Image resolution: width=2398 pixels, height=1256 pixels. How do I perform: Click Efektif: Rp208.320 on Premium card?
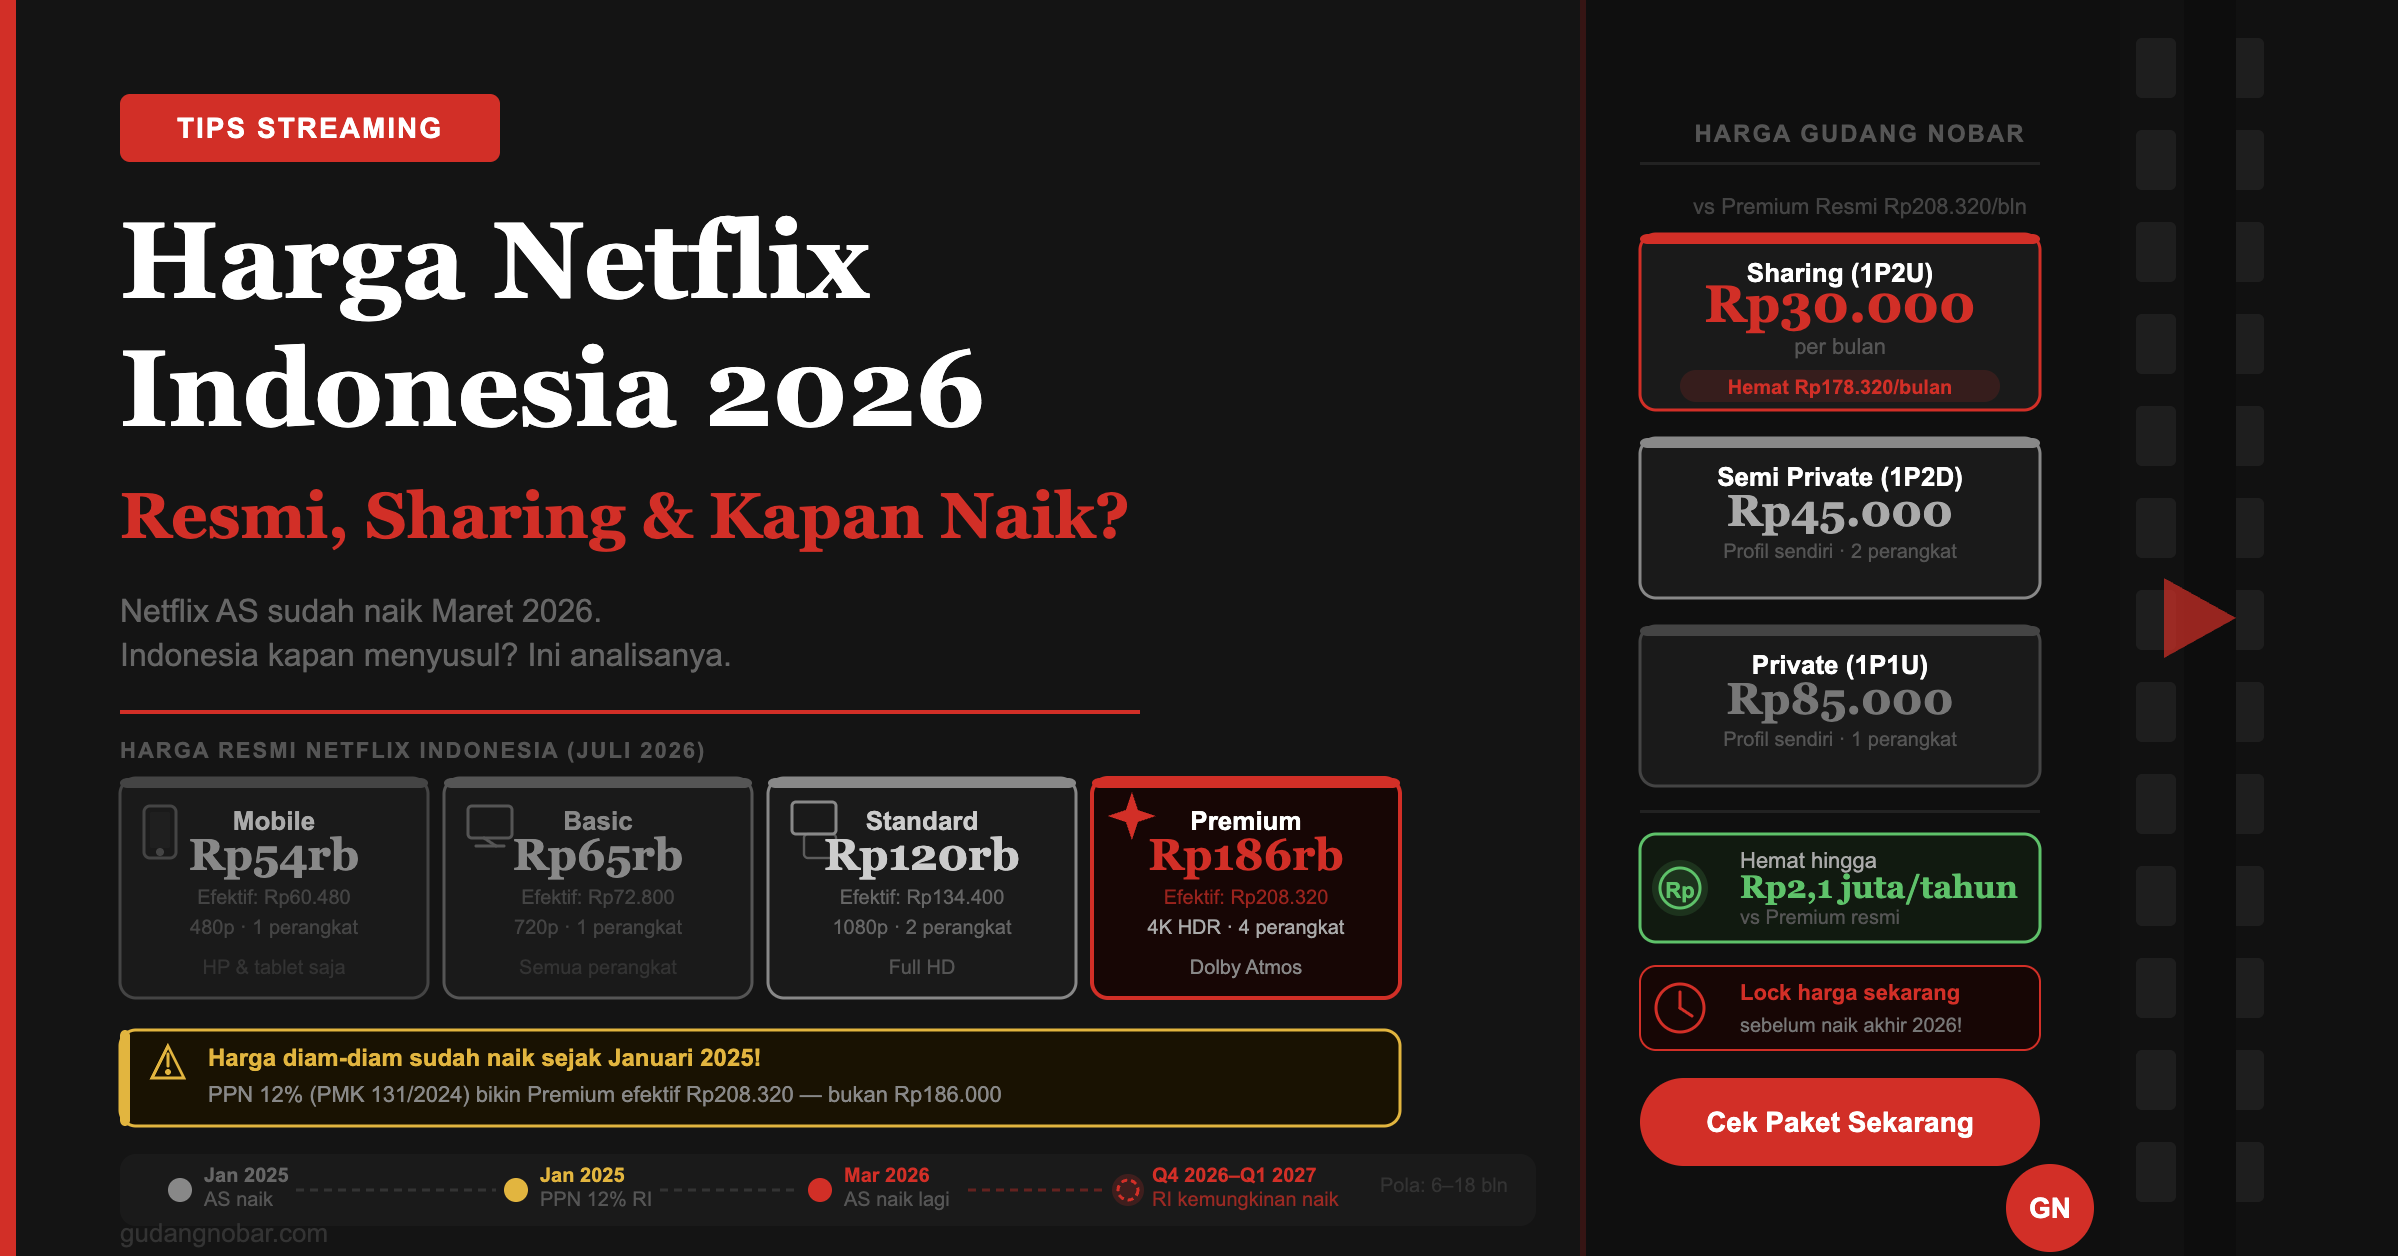pos(1245,897)
